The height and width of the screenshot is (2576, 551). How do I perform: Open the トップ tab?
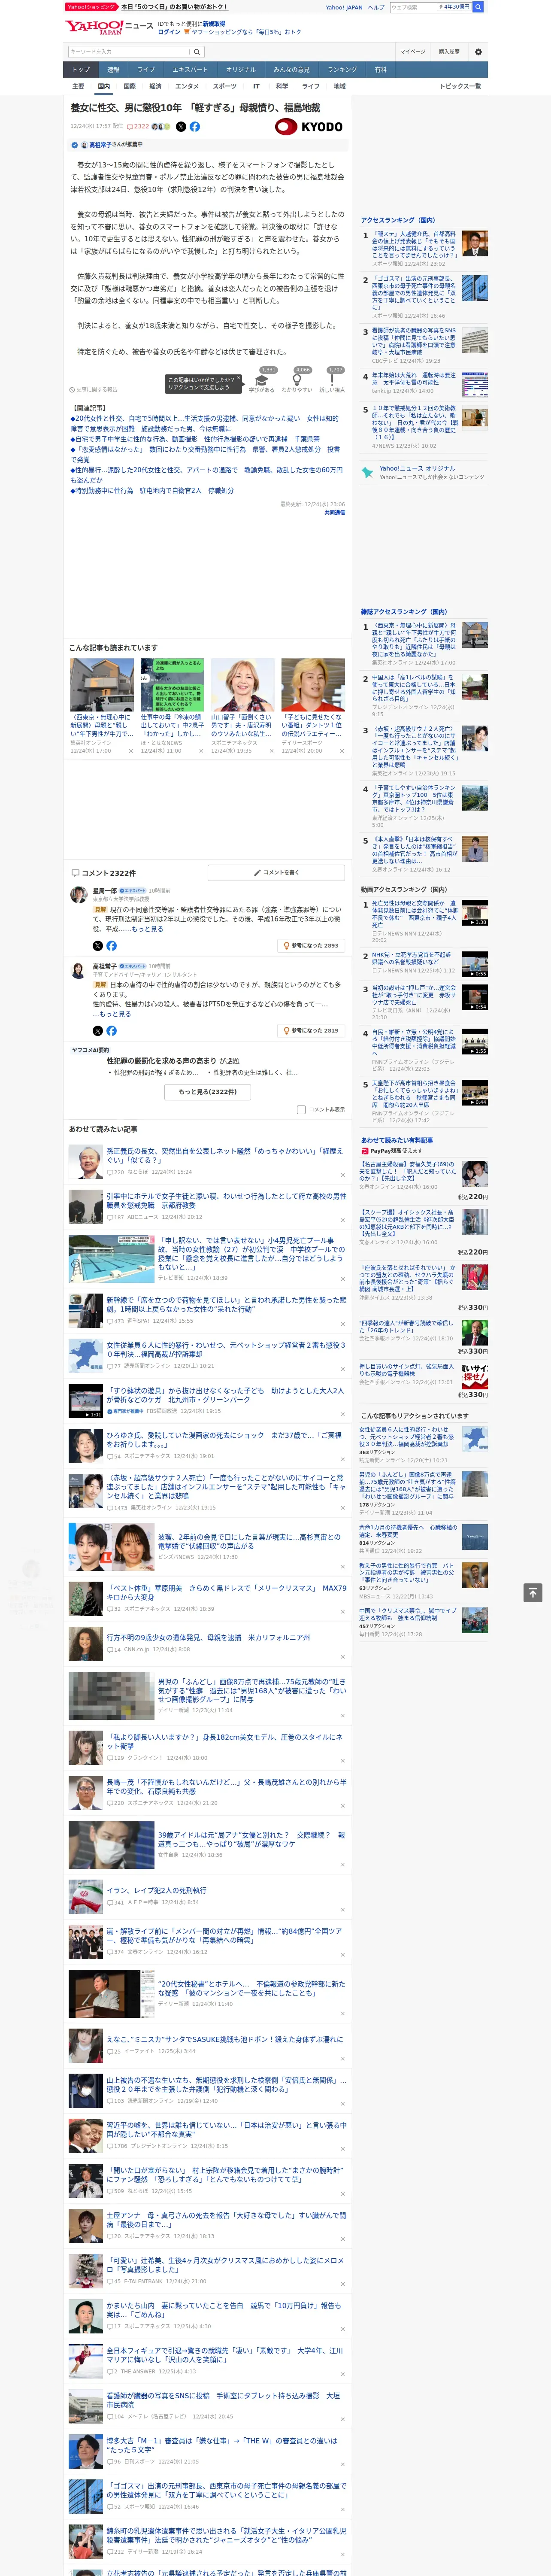[x=81, y=70]
